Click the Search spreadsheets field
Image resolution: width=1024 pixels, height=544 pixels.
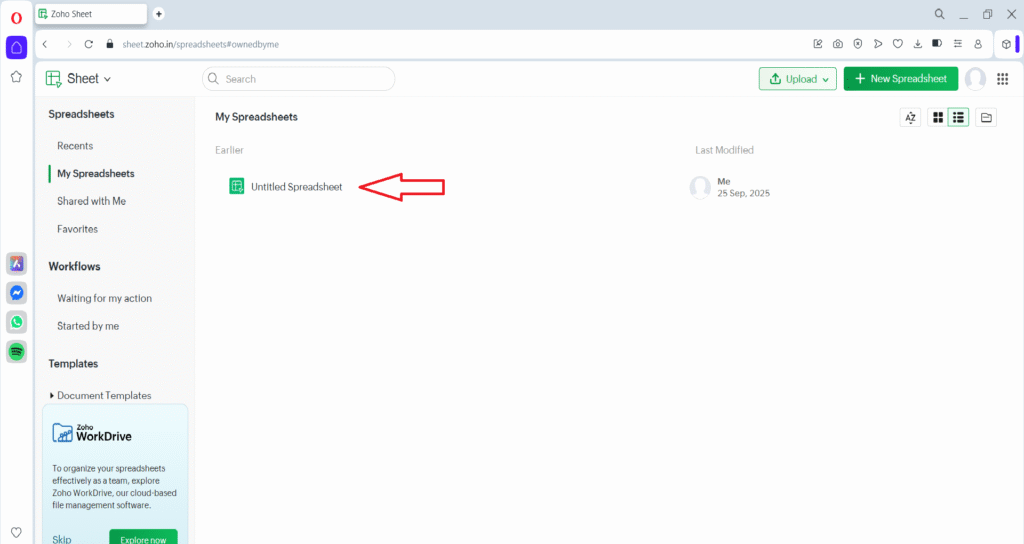(300, 79)
